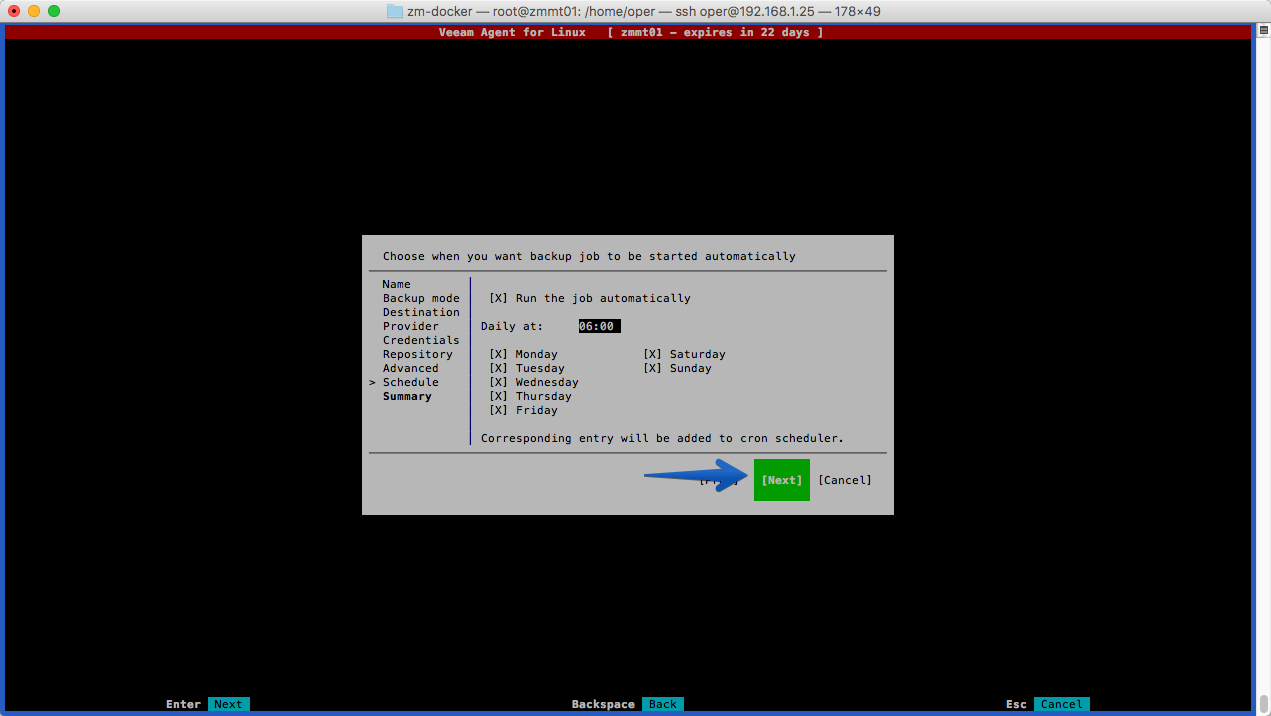Uncheck the Monday checkbox
Image resolution: width=1271 pixels, height=716 pixels.
point(498,354)
